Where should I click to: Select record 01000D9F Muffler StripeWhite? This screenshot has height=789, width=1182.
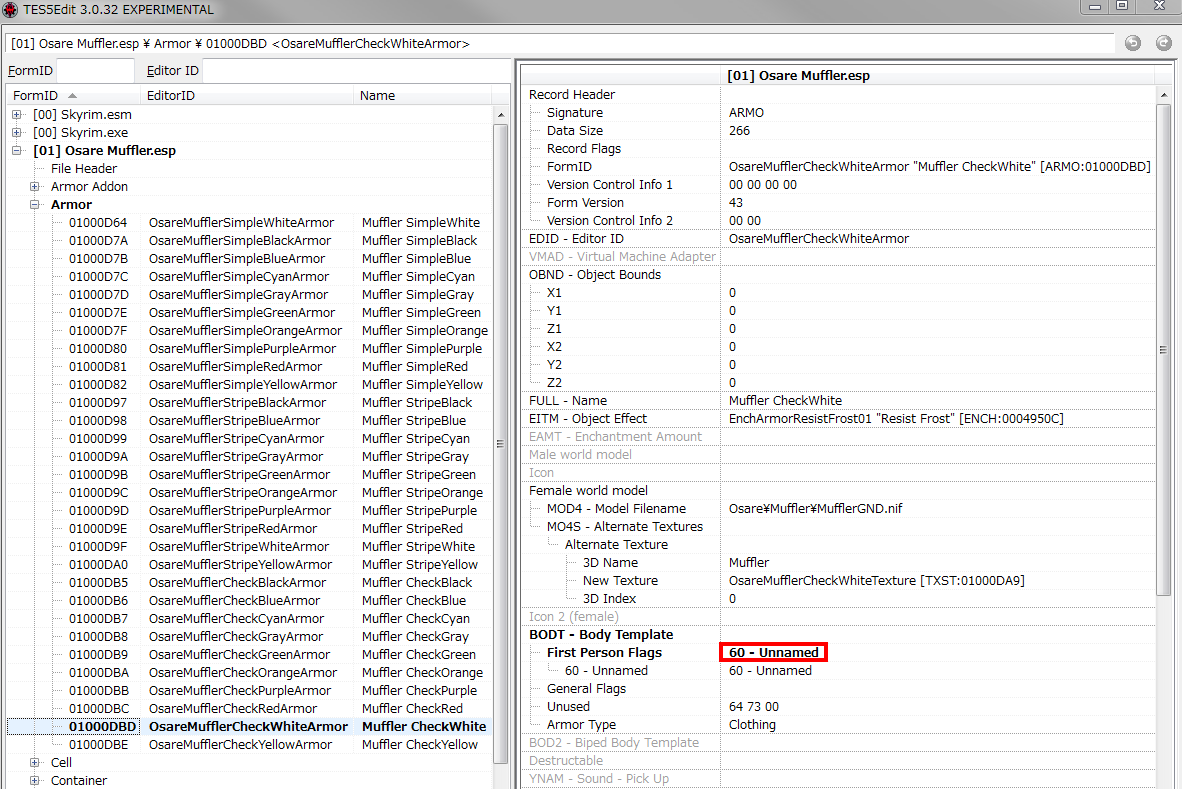249,547
